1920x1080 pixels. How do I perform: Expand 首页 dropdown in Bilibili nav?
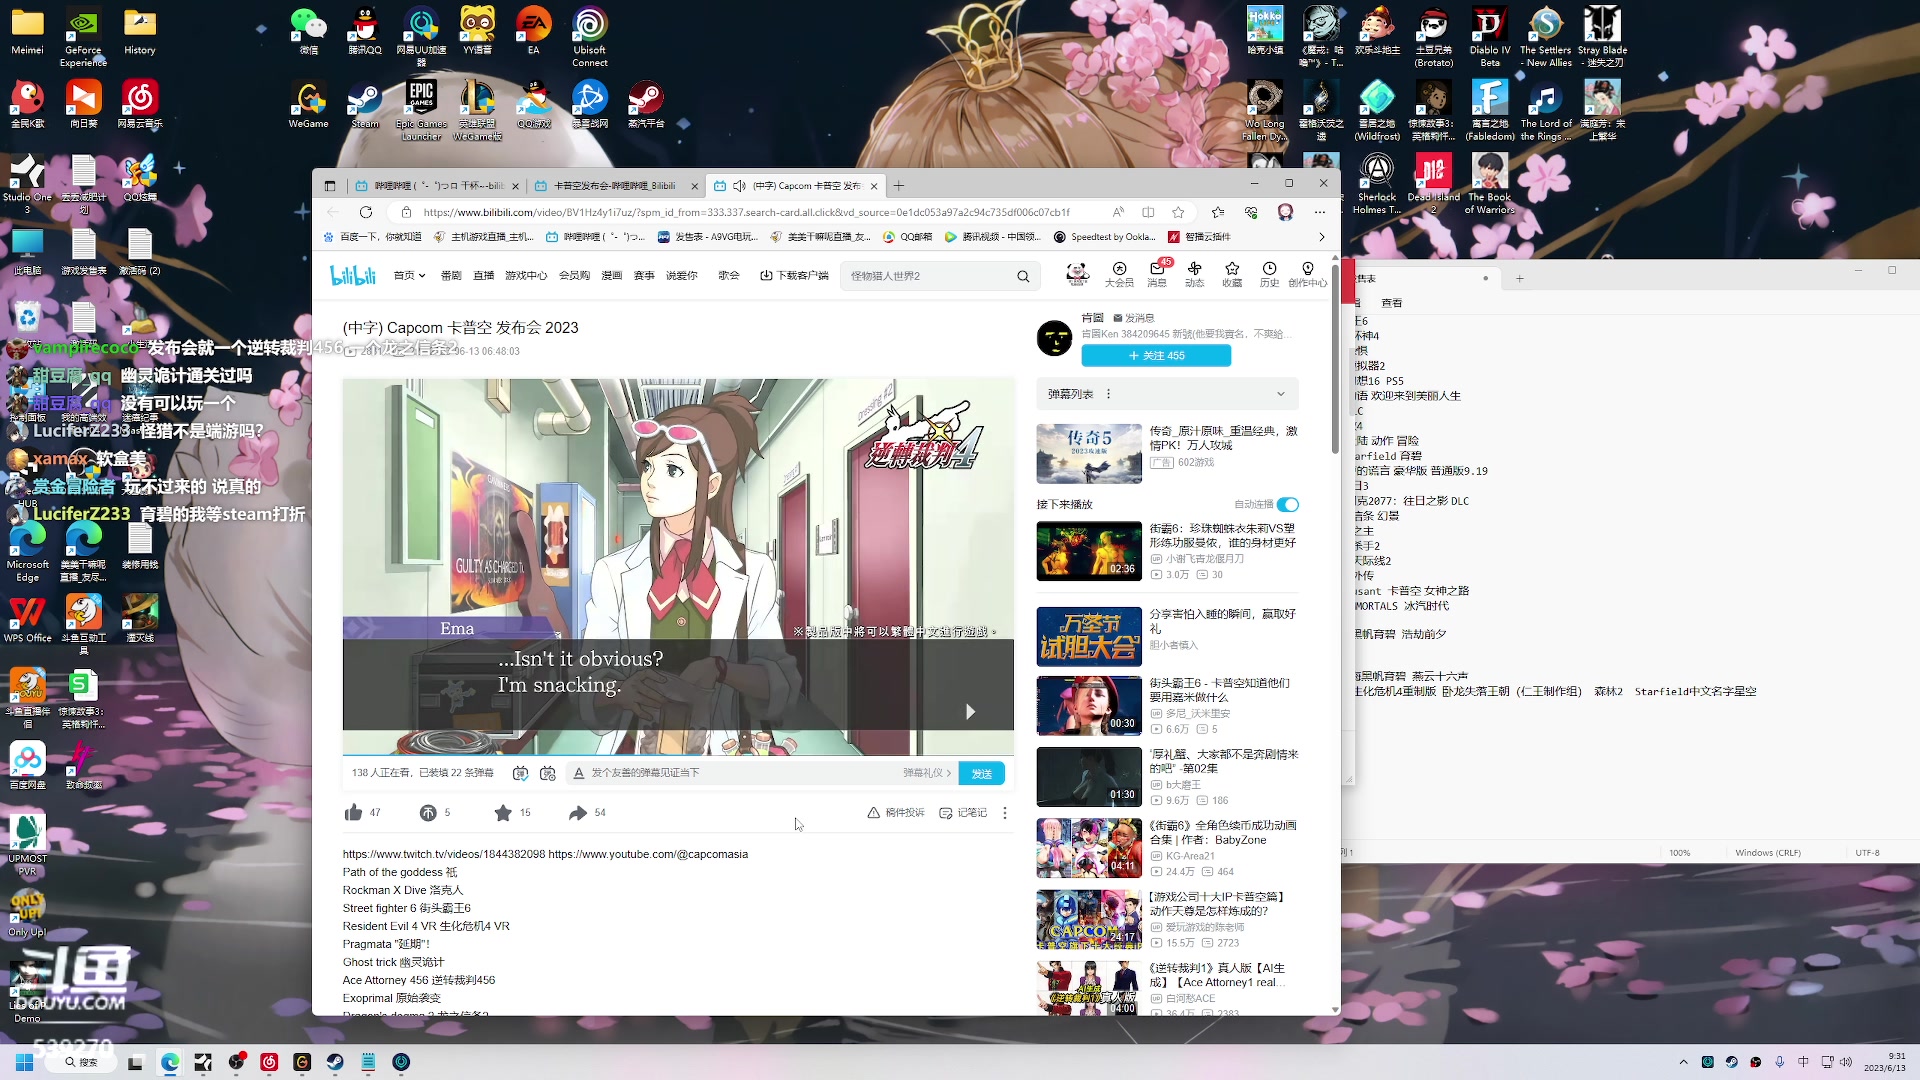pos(409,276)
